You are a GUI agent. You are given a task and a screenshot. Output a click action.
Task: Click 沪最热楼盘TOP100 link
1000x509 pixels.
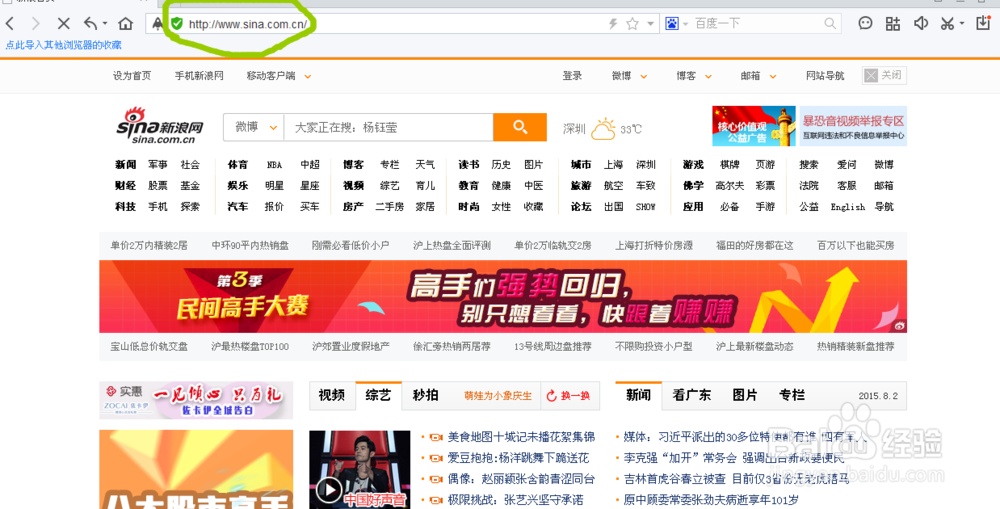250,346
